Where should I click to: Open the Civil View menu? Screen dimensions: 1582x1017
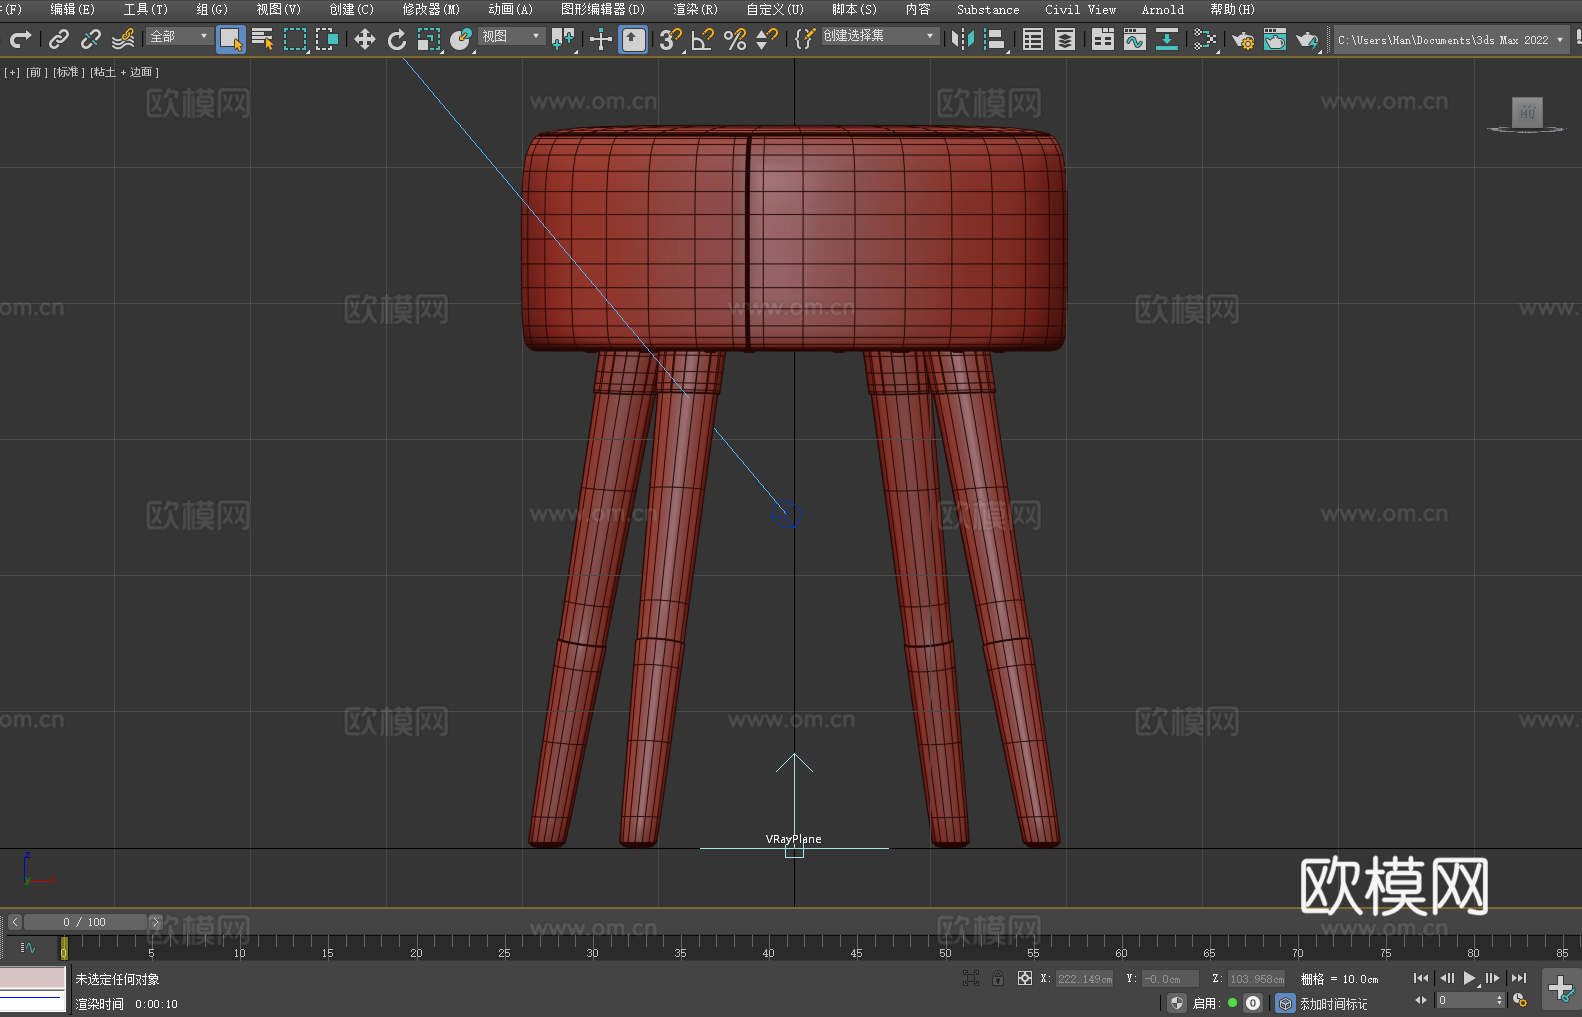(1080, 9)
